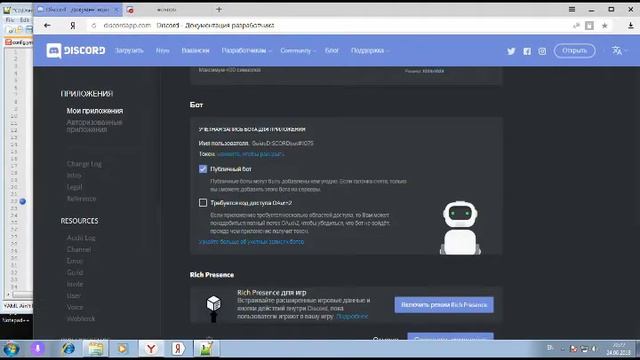Open a new browser tab
640x360 pixels.
(219, 9)
